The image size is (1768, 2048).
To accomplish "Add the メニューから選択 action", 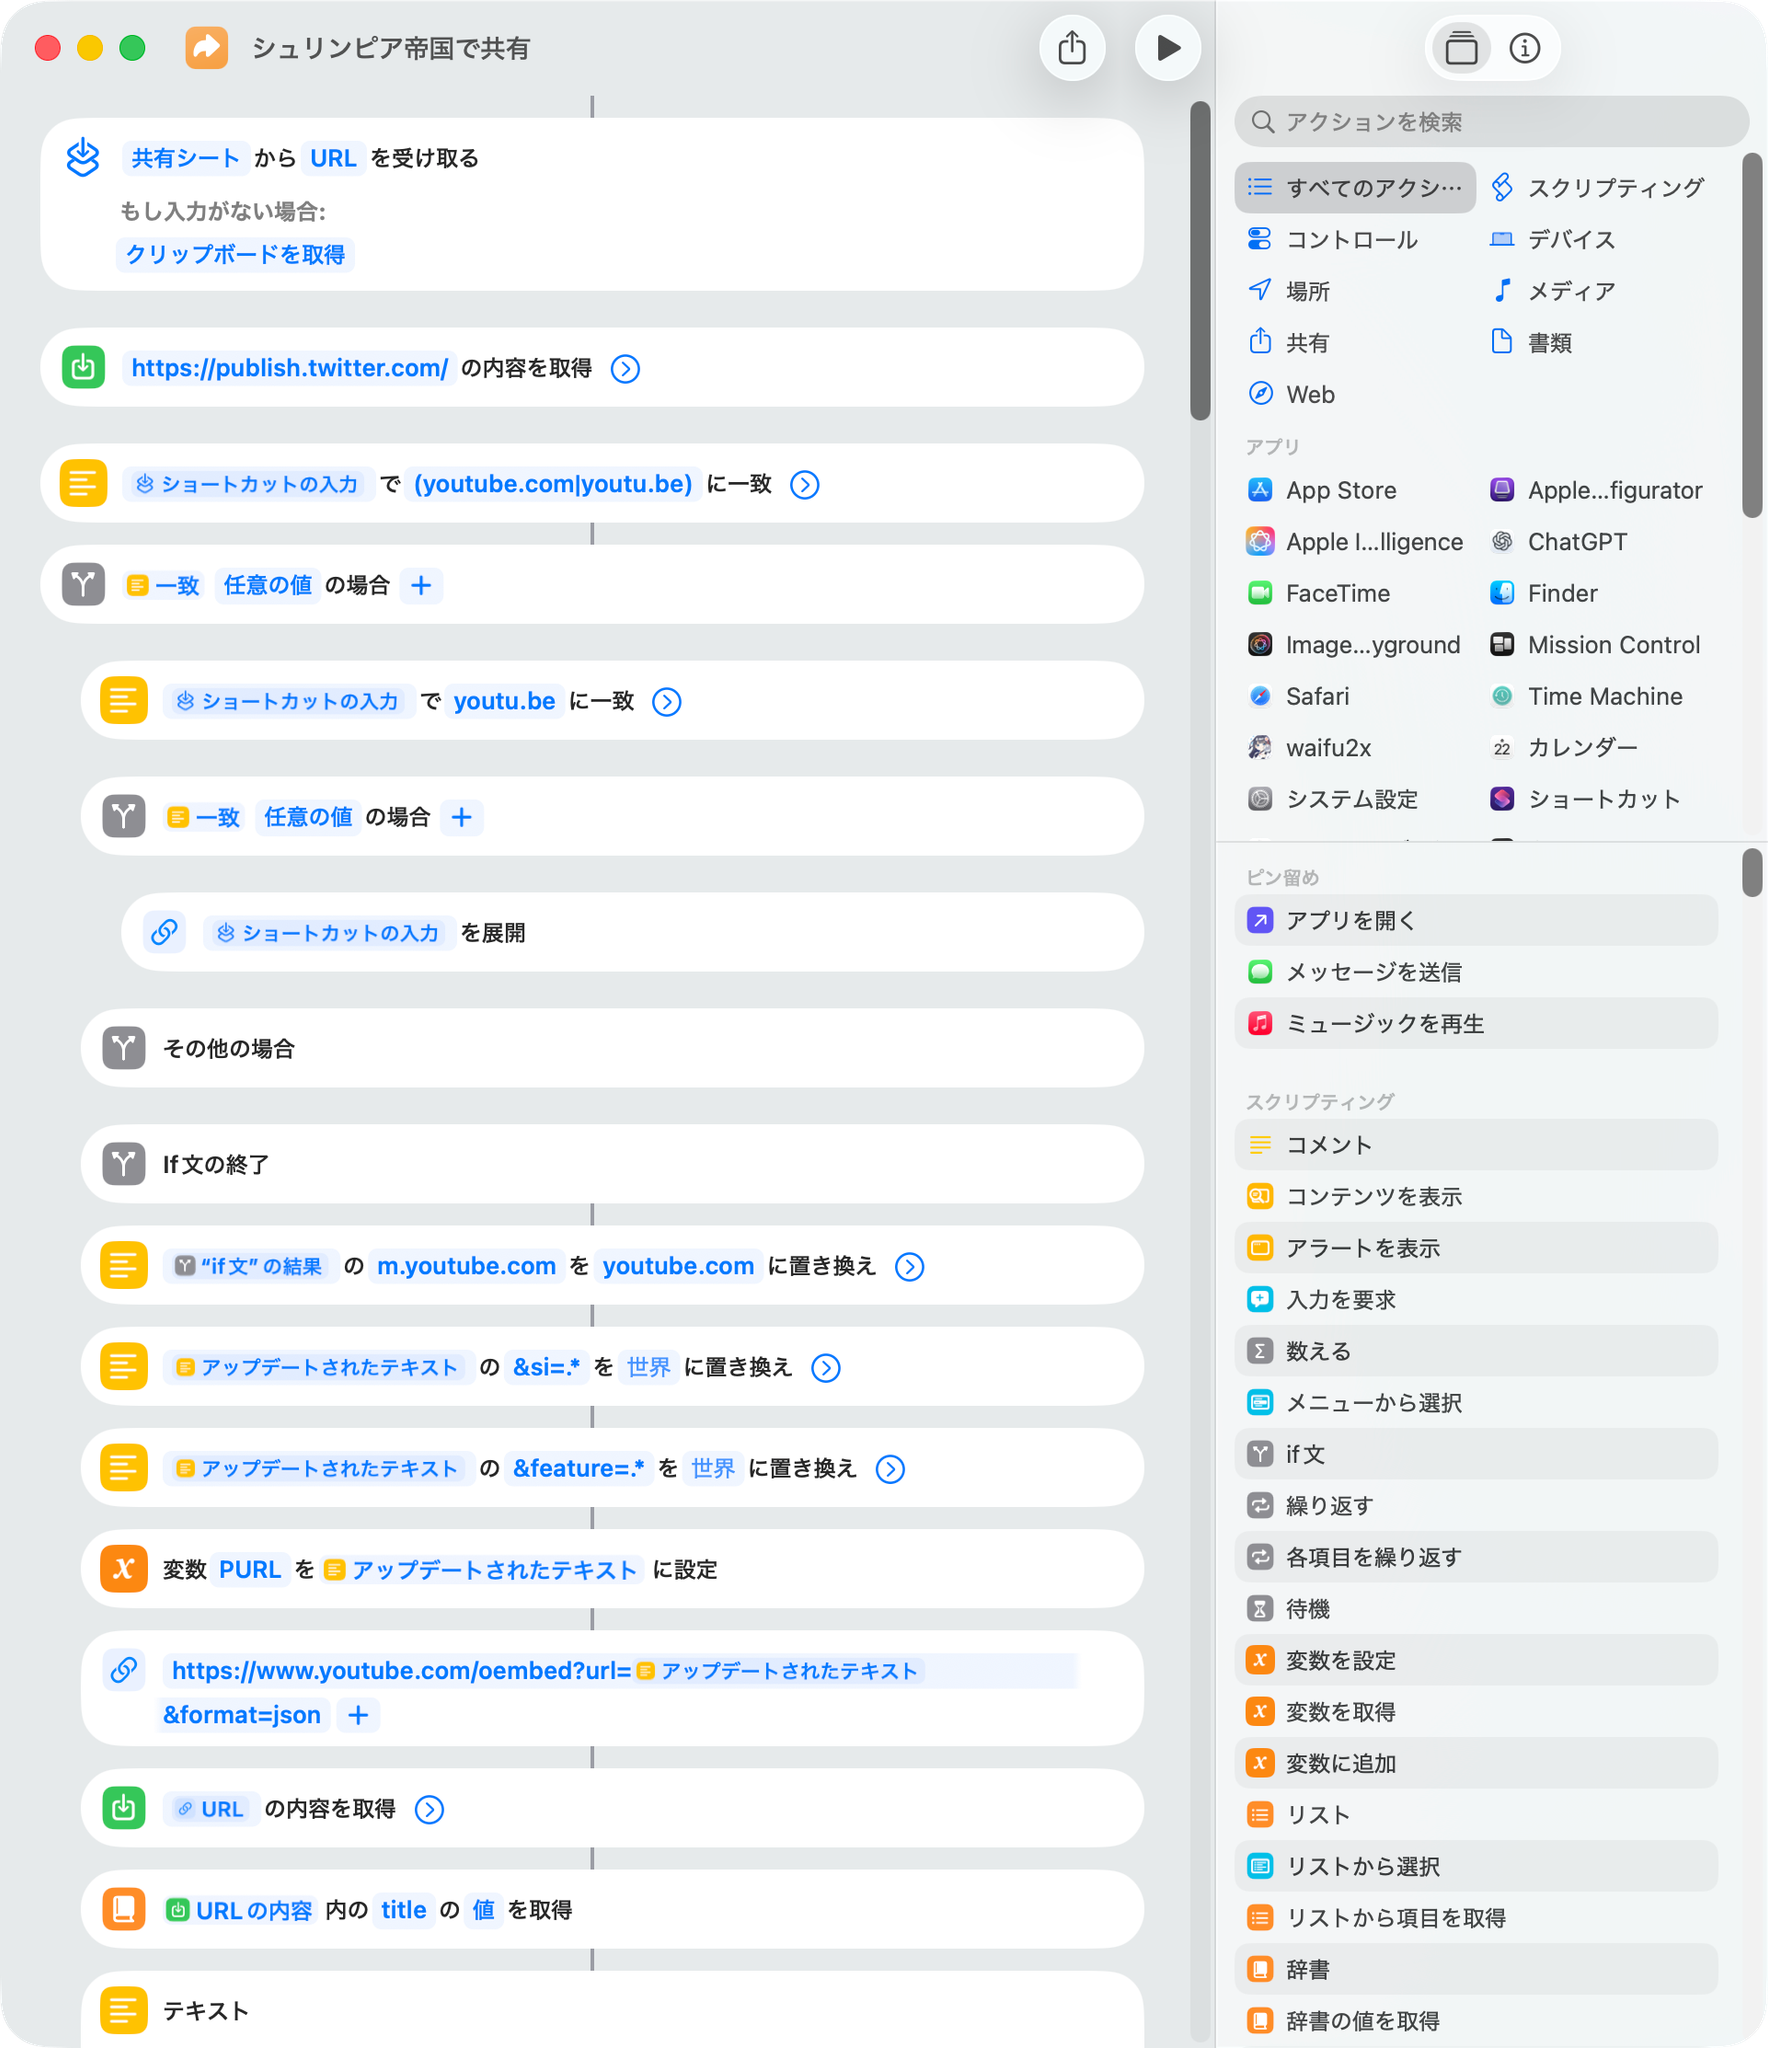I will [x=1476, y=1402].
